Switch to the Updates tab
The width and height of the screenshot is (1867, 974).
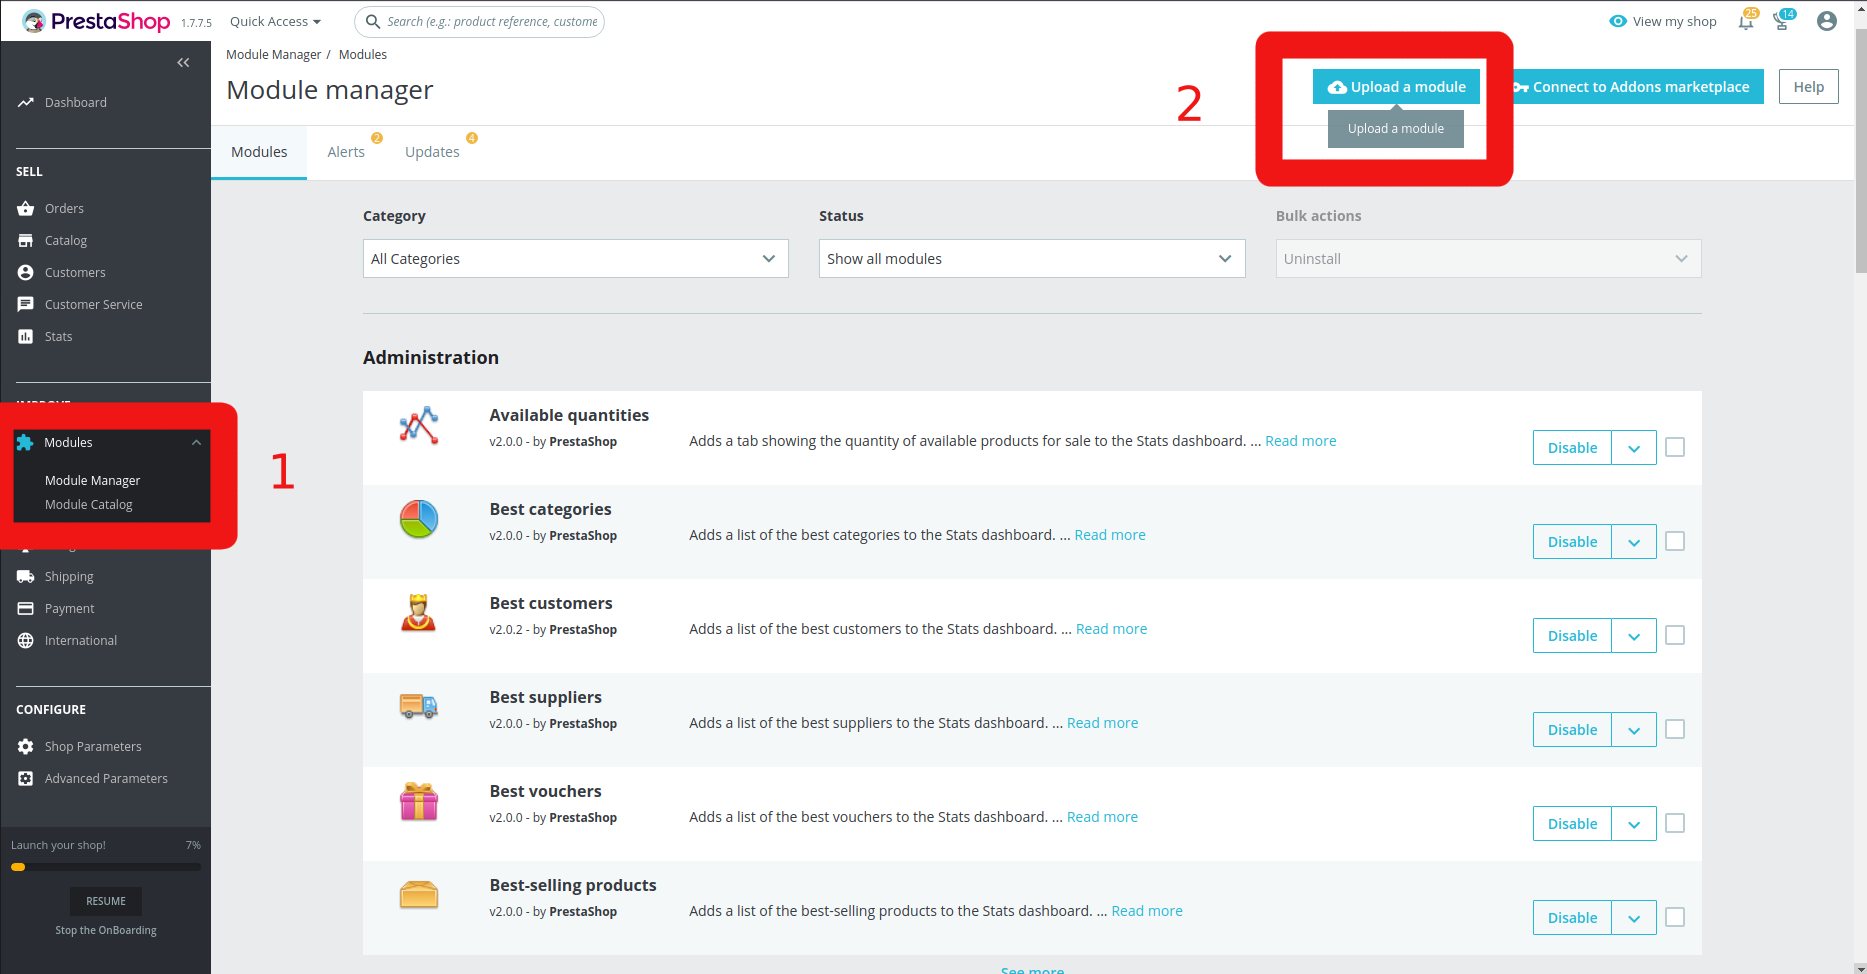[432, 152]
